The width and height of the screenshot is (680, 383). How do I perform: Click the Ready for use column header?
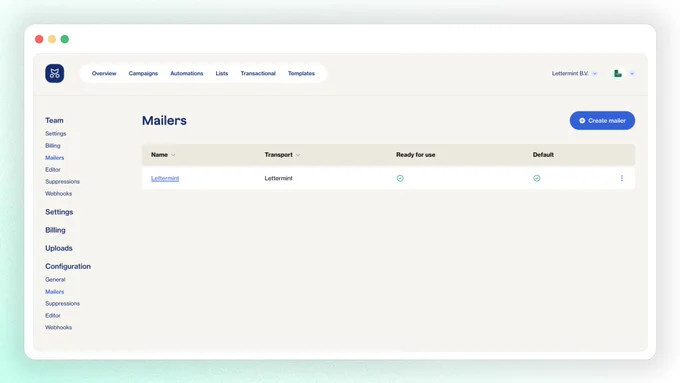pyautogui.click(x=415, y=155)
